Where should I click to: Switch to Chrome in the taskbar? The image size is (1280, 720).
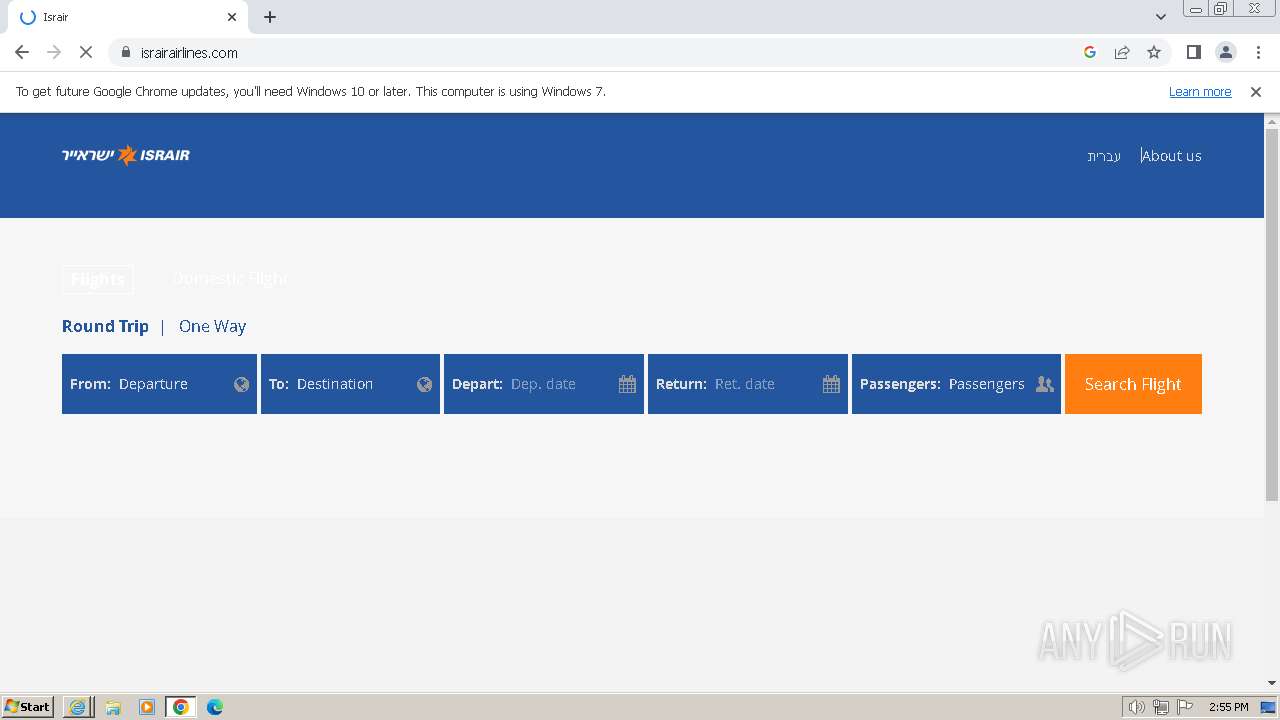click(x=181, y=707)
